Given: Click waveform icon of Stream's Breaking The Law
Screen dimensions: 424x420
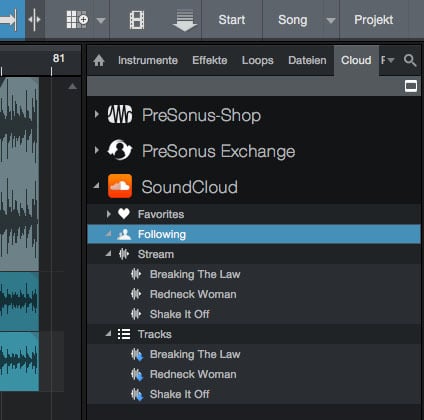Looking at the screenshot, I should (x=136, y=274).
